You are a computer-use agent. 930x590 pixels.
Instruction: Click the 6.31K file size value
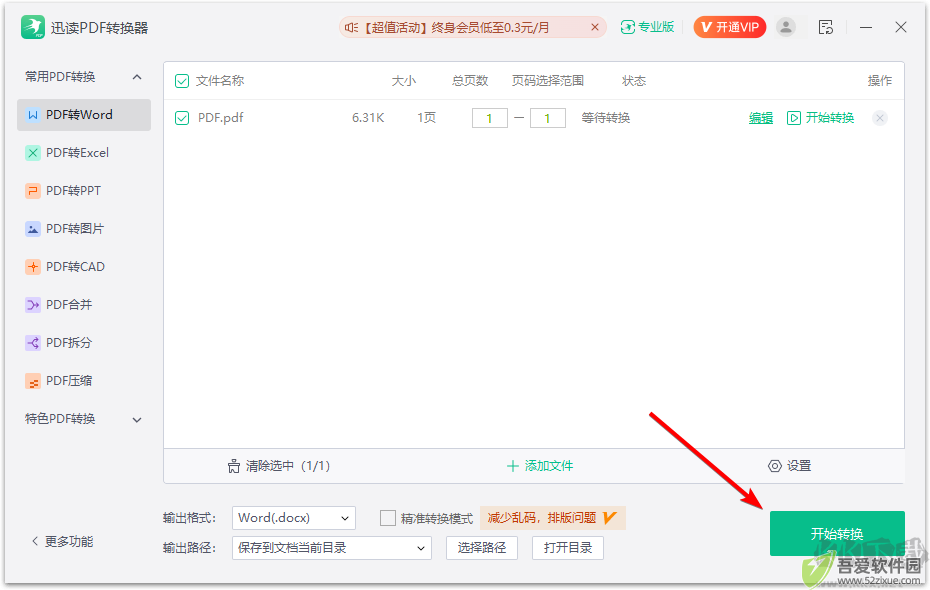pyautogui.click(x=368, y=117)
